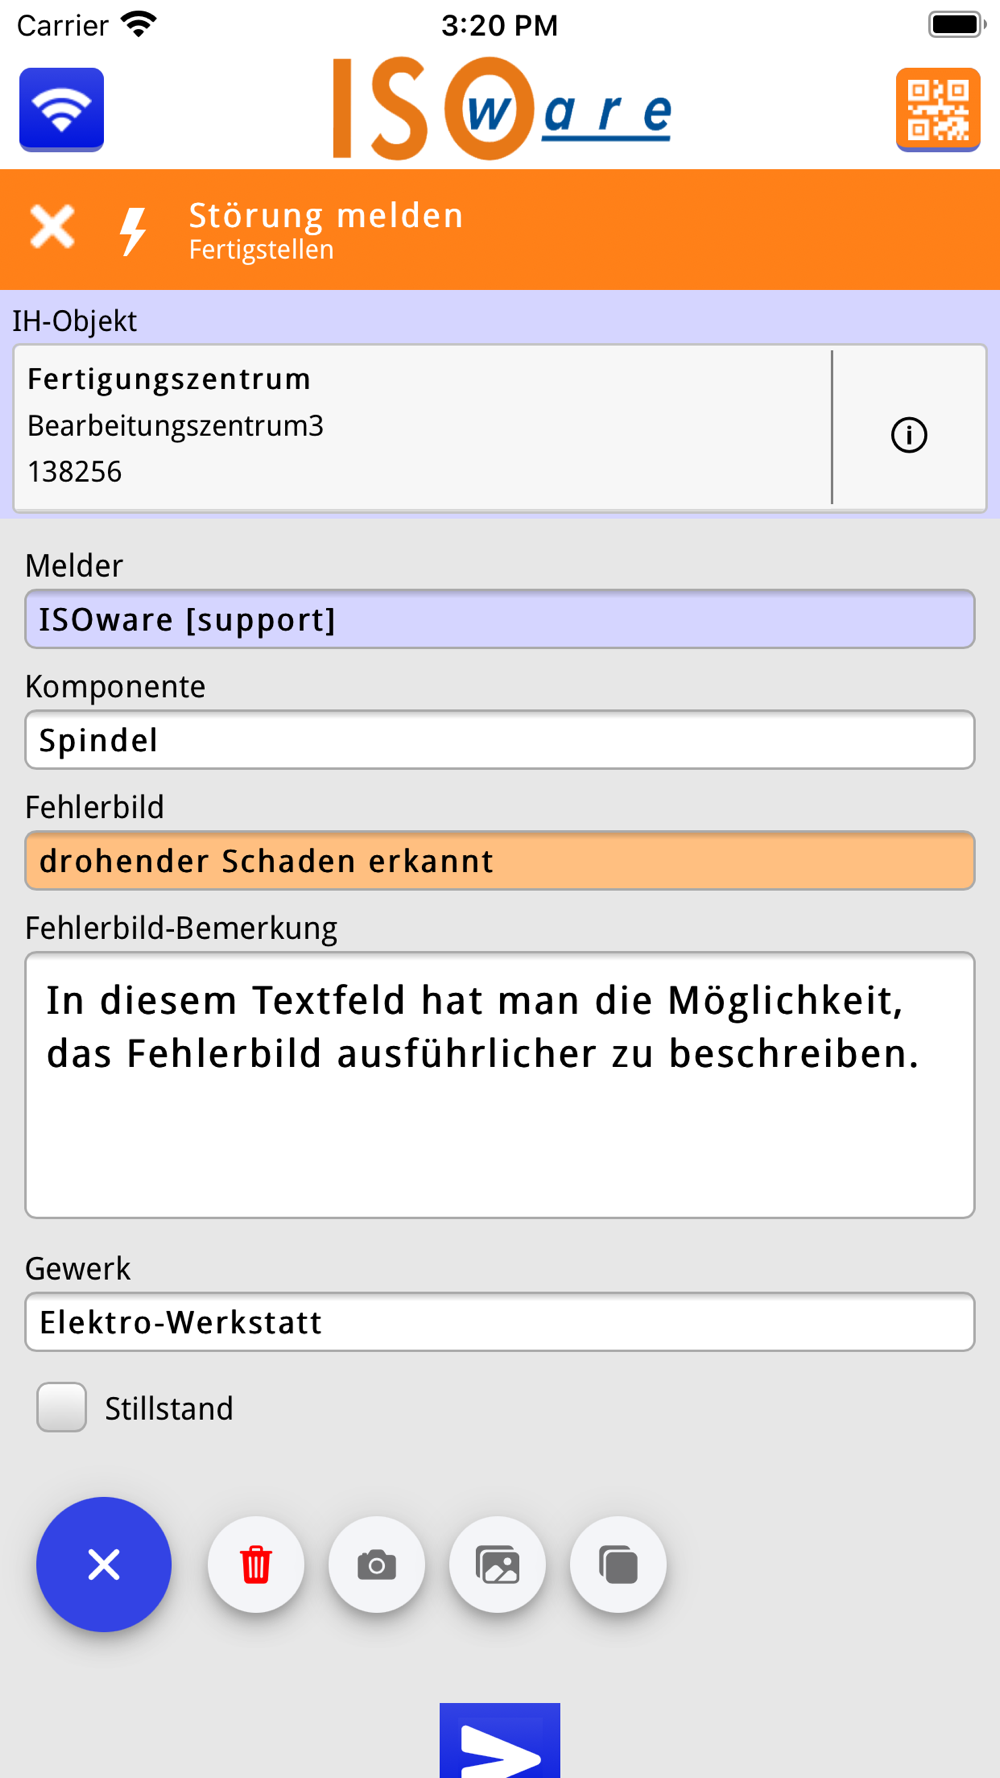
Task: Tap the ISOware logo
Action: pos(502,109)
